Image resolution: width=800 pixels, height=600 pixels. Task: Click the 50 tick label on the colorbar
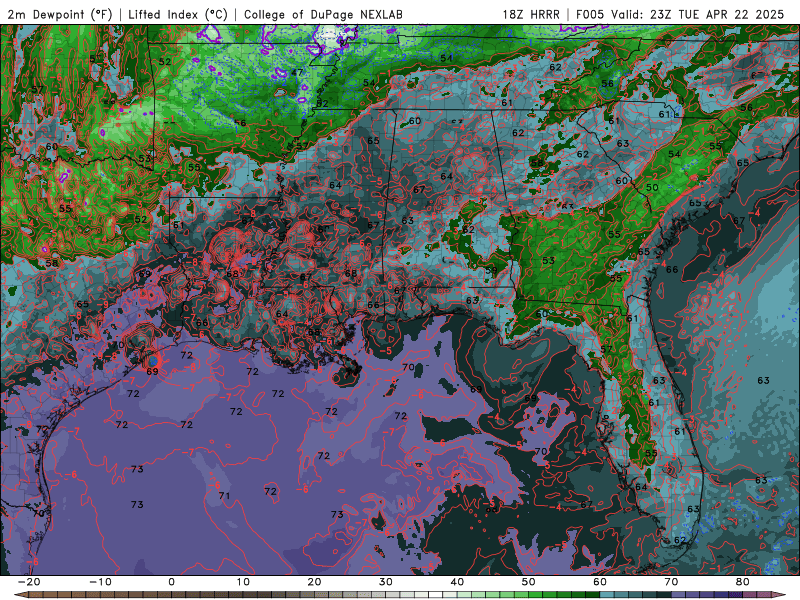[529, 582]
